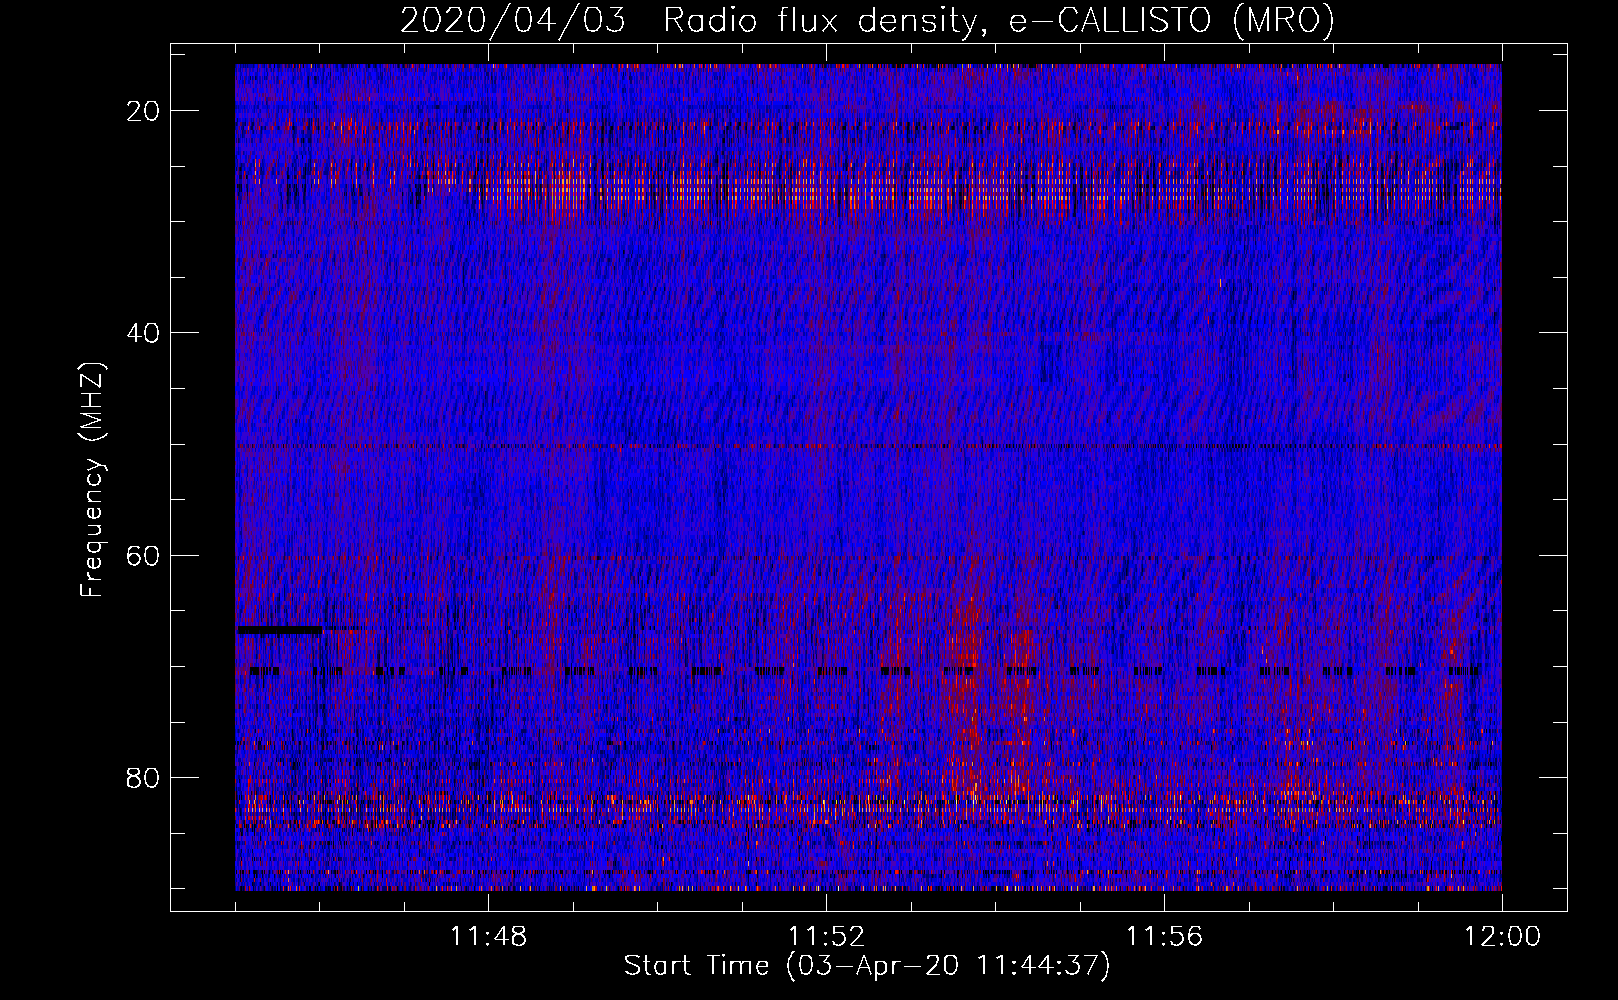Click the 80 frequency tick label
1618x1000 pixels.
click(144, 777)
